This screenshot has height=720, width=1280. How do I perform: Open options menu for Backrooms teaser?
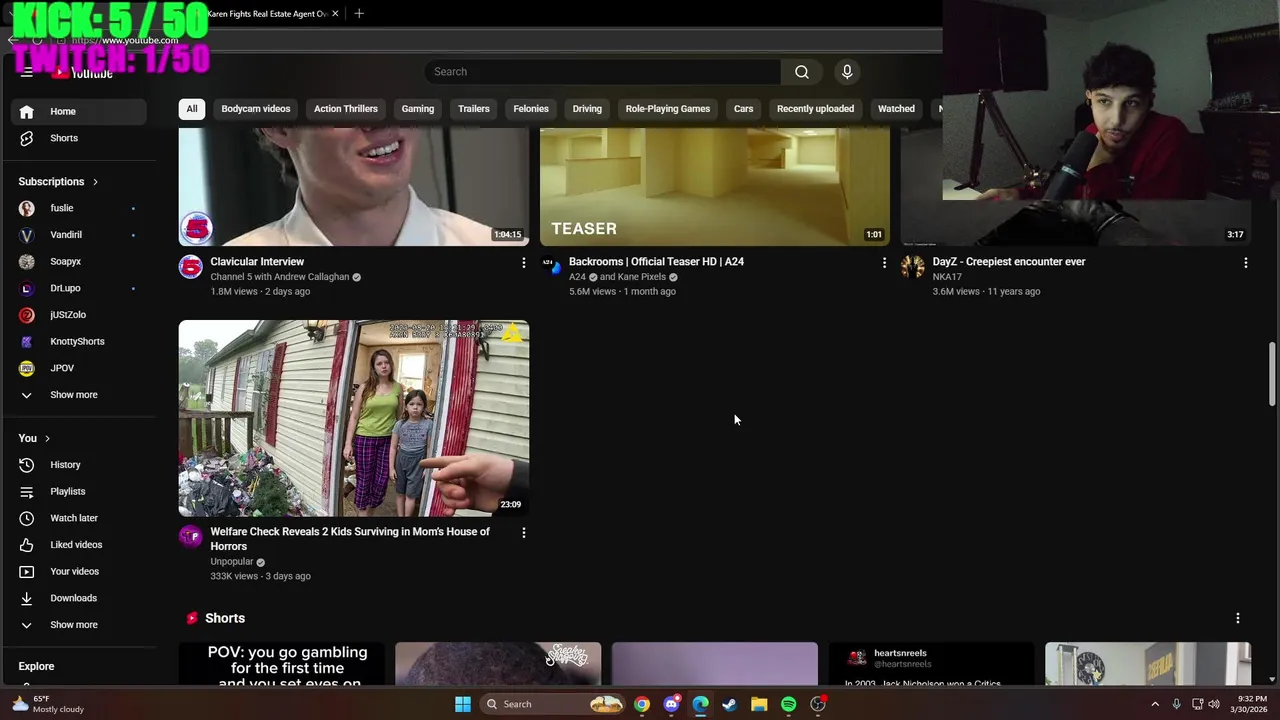884,263
